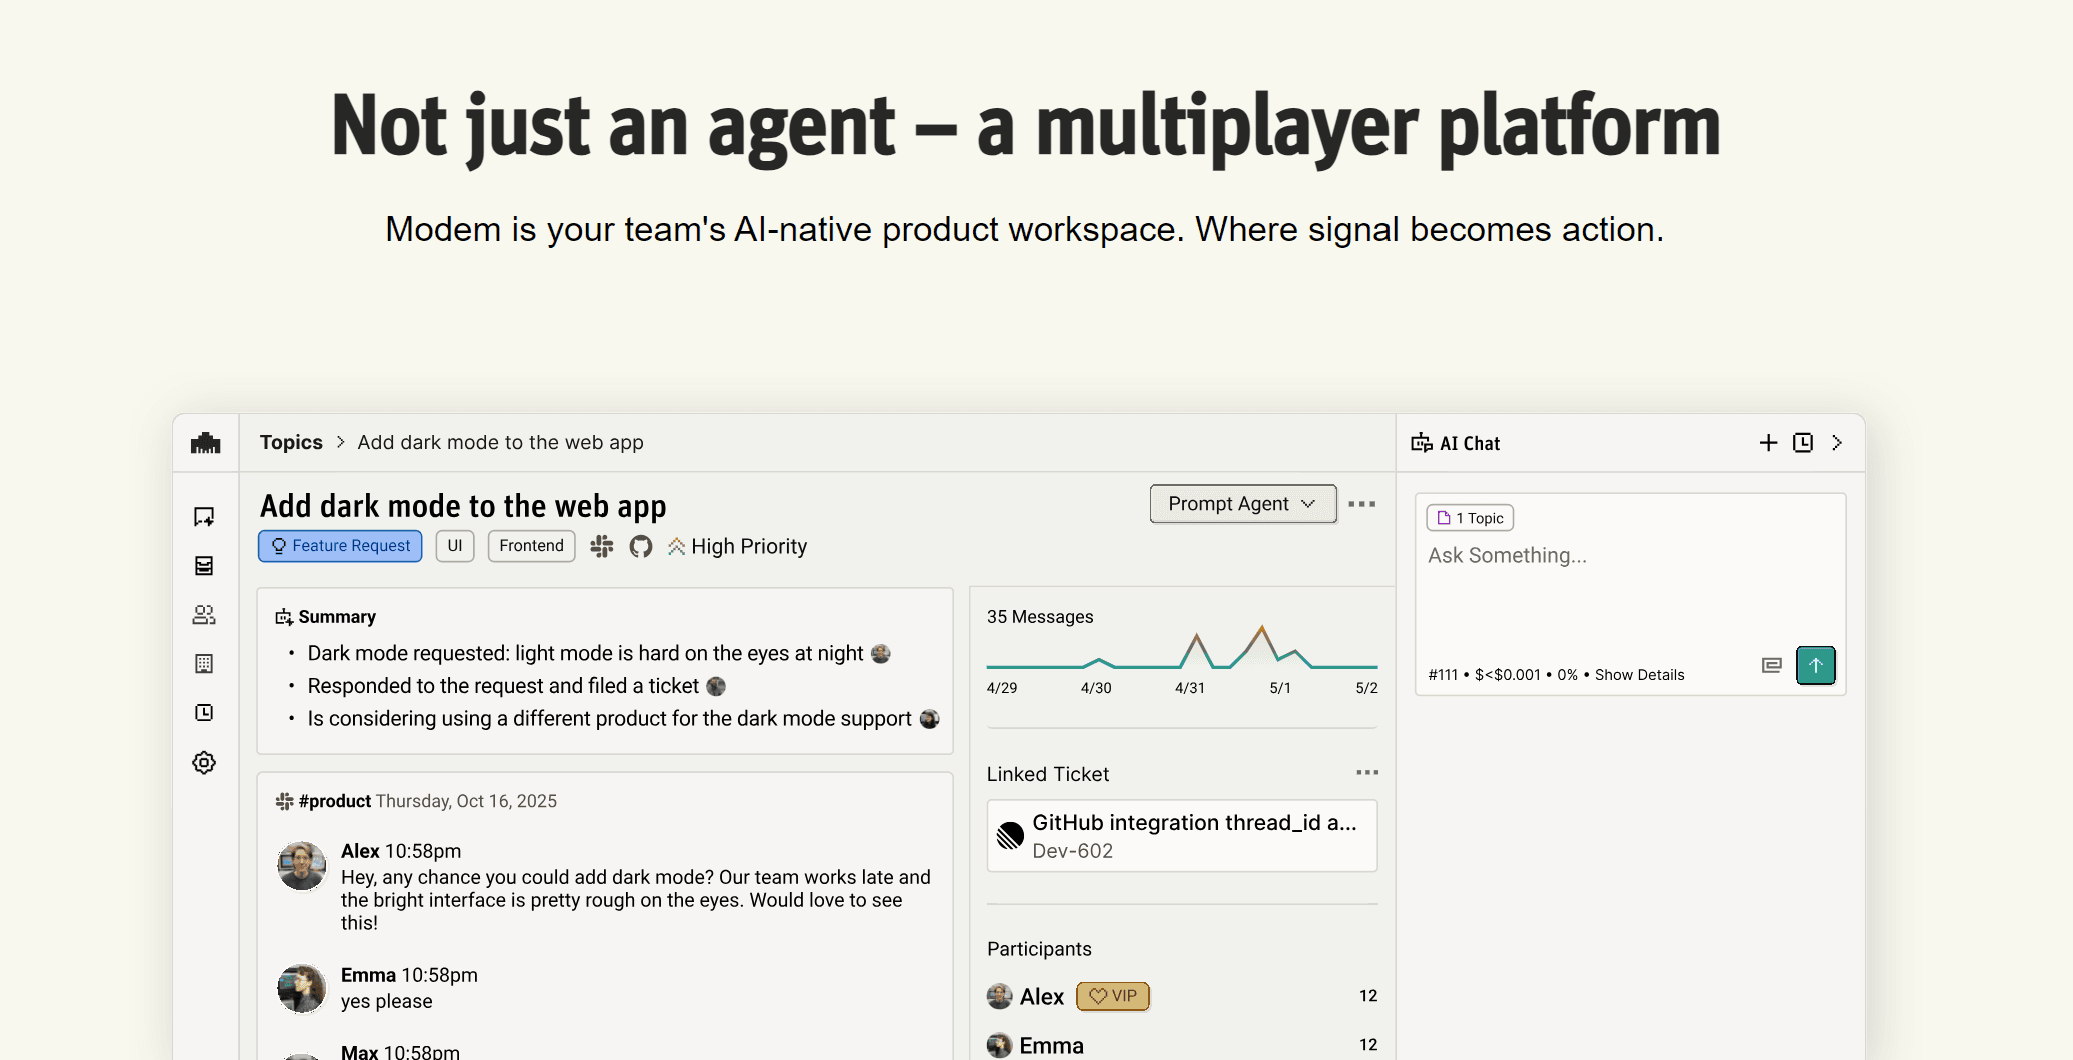
Task: Click avatar after first summary bullet
Action: [x=881, y=654]
